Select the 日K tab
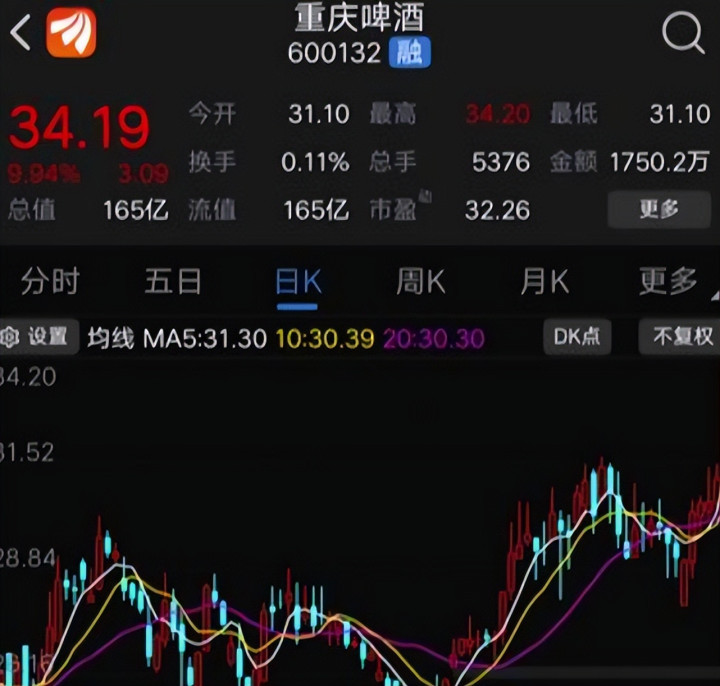The image size is (720, 686). coord(298,281)
